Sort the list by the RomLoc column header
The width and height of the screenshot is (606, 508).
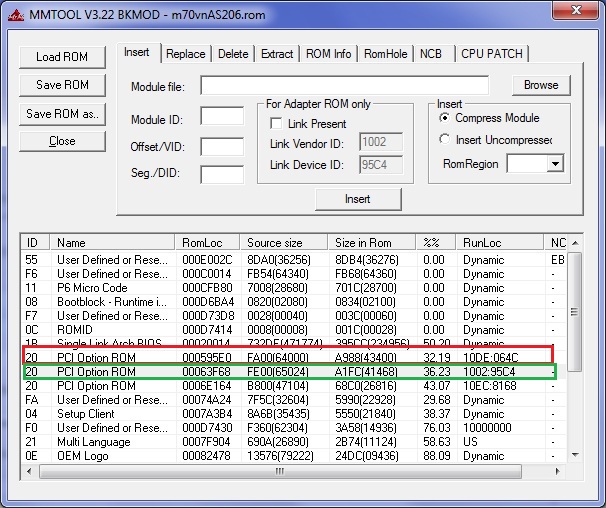(x=208, y=242)
